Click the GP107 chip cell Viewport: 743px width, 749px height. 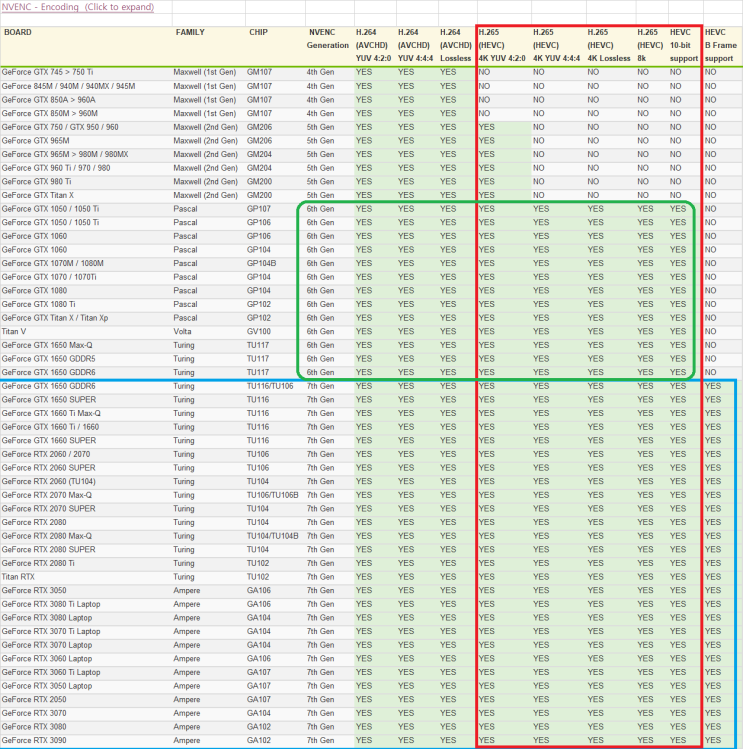coord(258,209)
